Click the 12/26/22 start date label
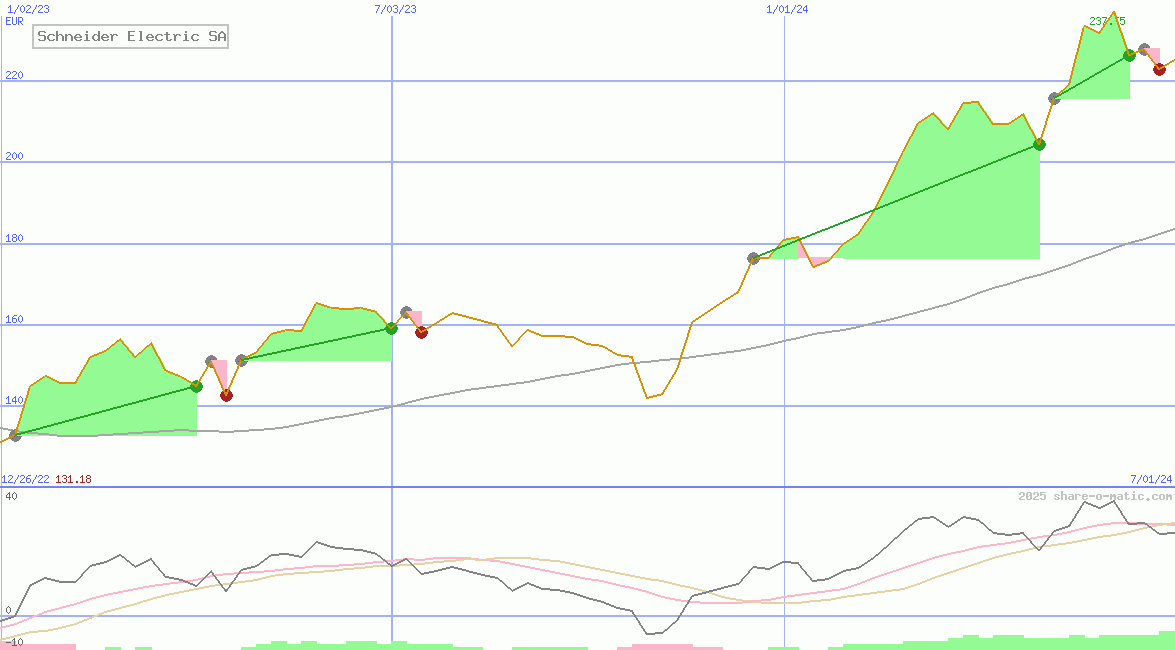The image size is (1175, 650). (x=25, y=479)
